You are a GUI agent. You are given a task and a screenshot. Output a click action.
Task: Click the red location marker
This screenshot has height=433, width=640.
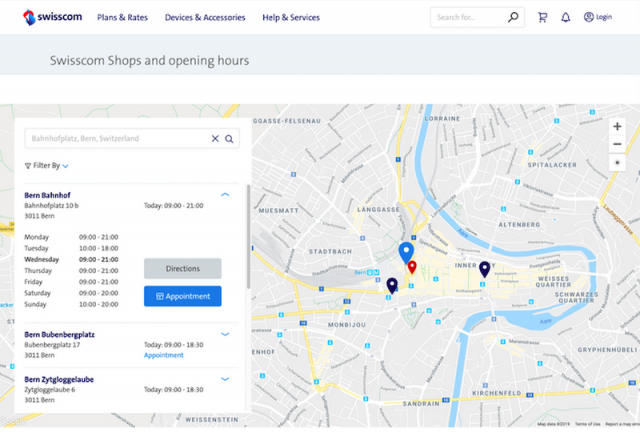[x=413, y=267]
